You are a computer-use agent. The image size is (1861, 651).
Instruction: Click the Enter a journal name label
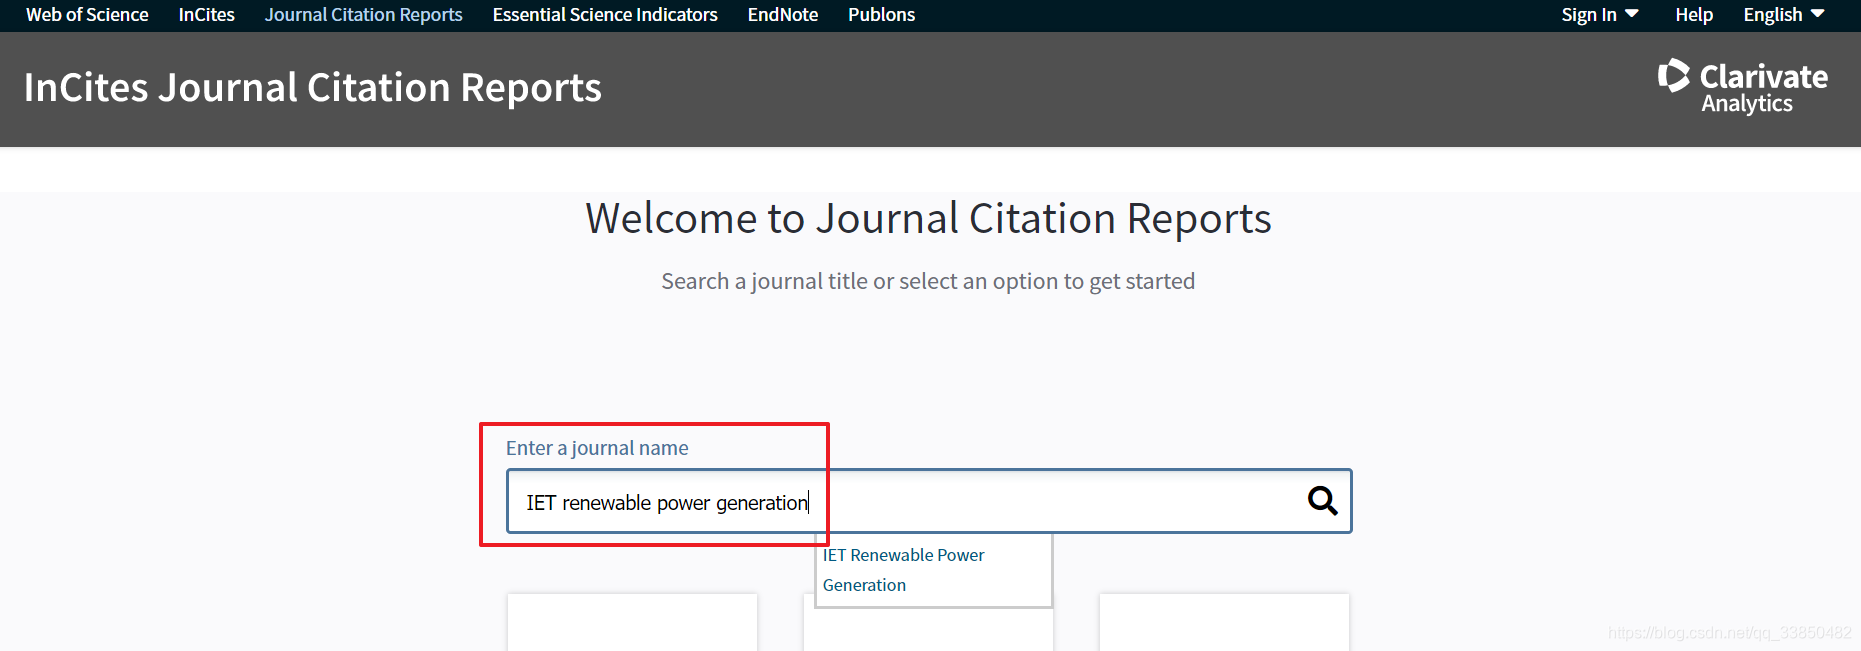597,448
